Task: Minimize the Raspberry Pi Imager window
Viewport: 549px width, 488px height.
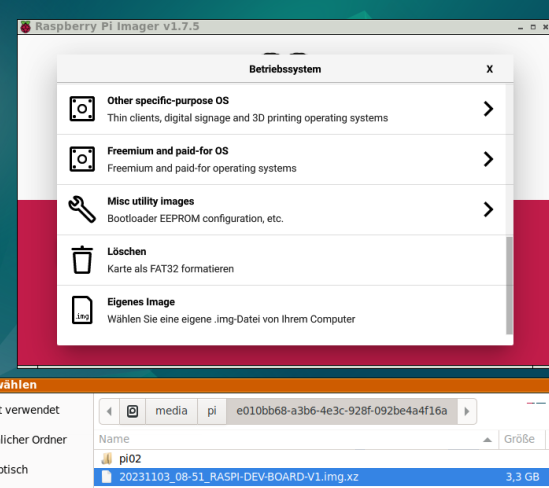Action: point(521,27)
